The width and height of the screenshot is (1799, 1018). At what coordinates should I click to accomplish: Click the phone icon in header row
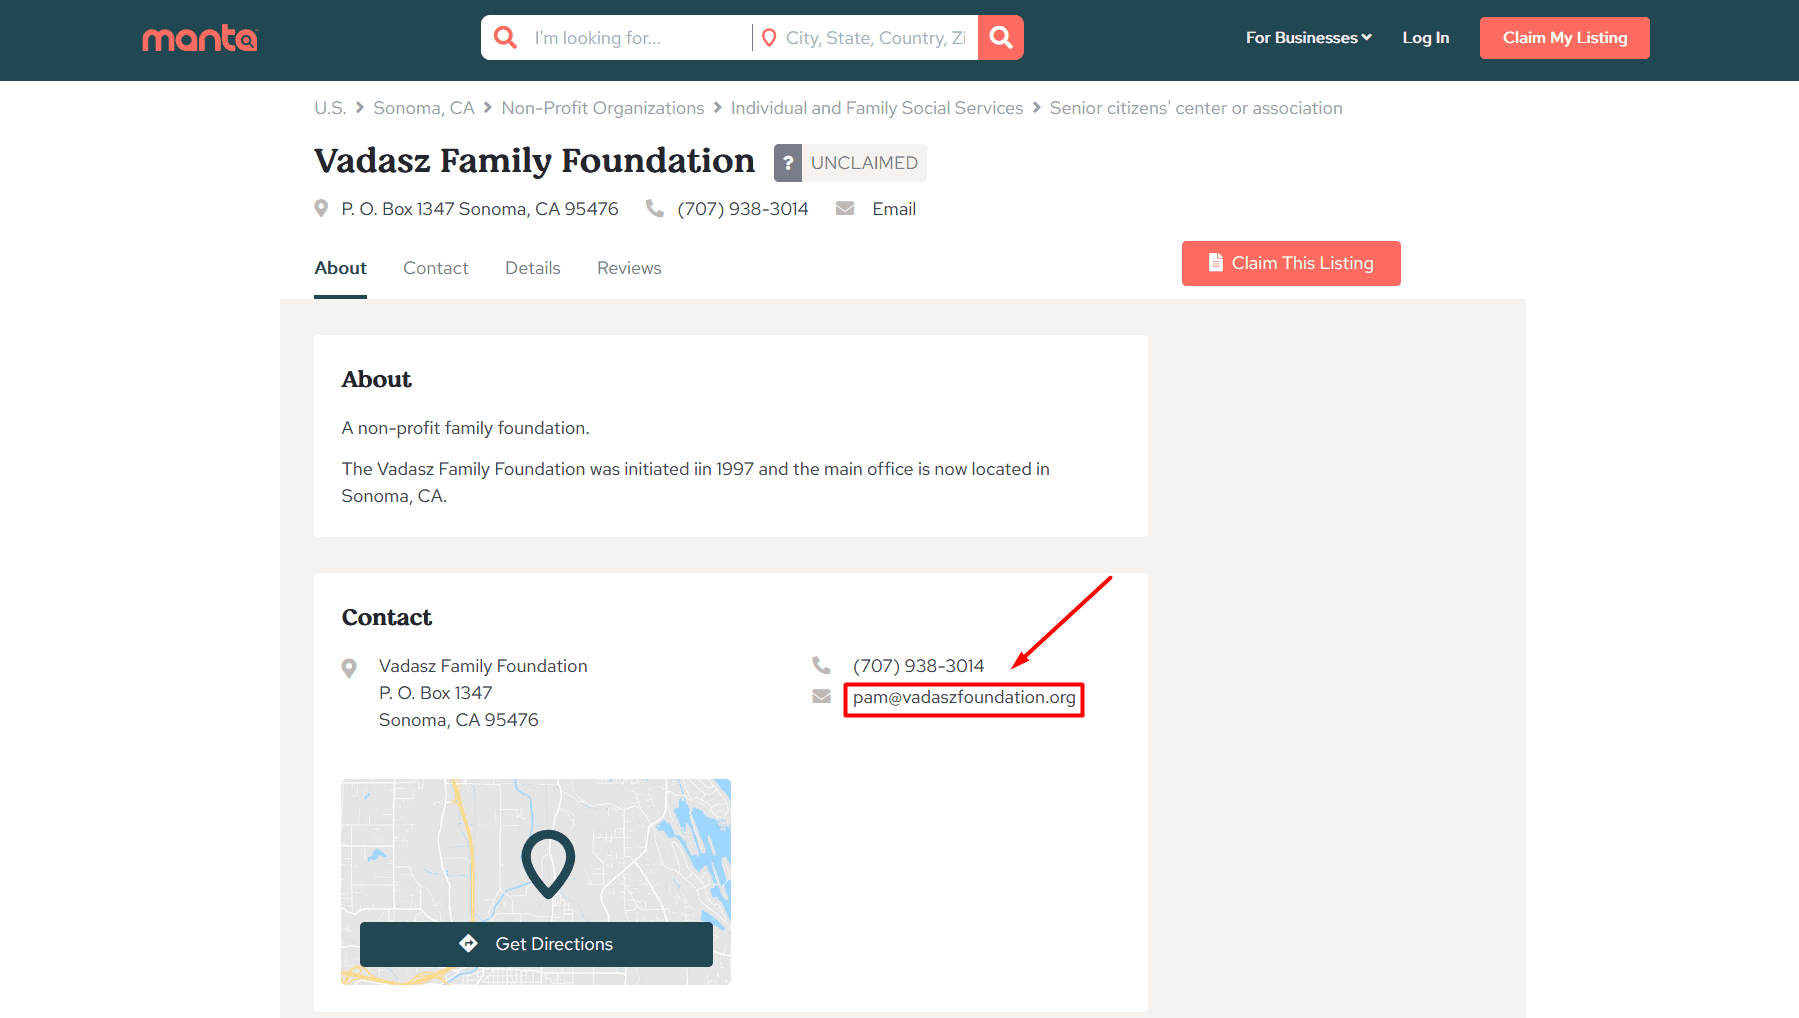654,208
